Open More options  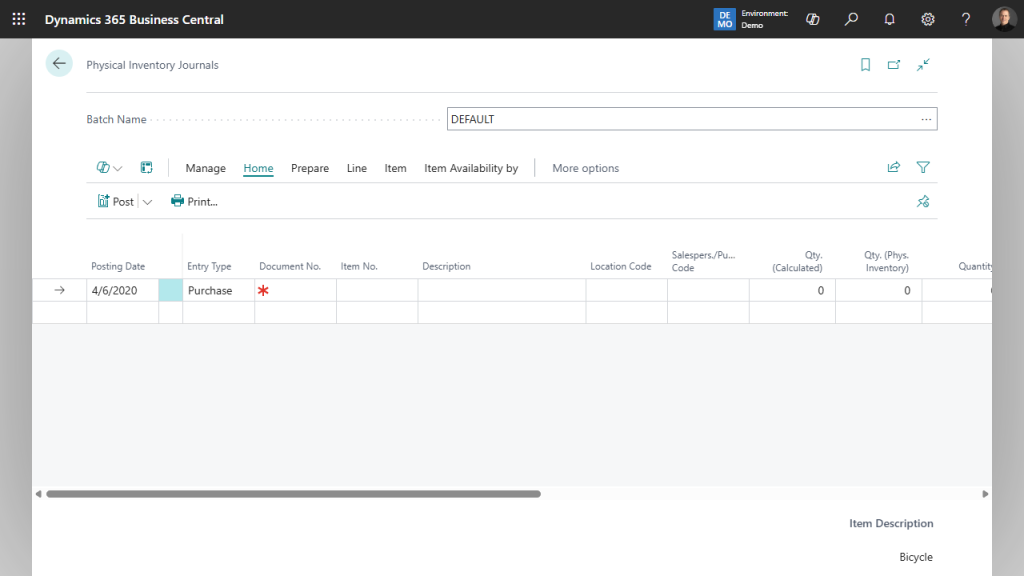tap(585, 168)
